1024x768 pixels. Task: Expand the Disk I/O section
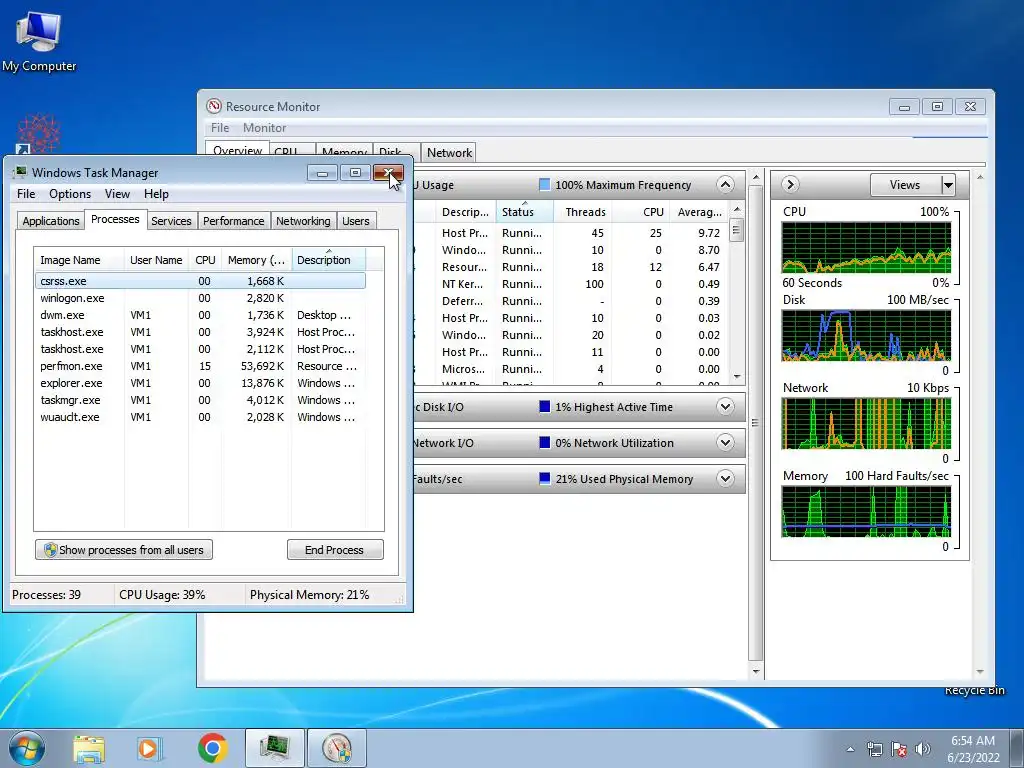725,407
